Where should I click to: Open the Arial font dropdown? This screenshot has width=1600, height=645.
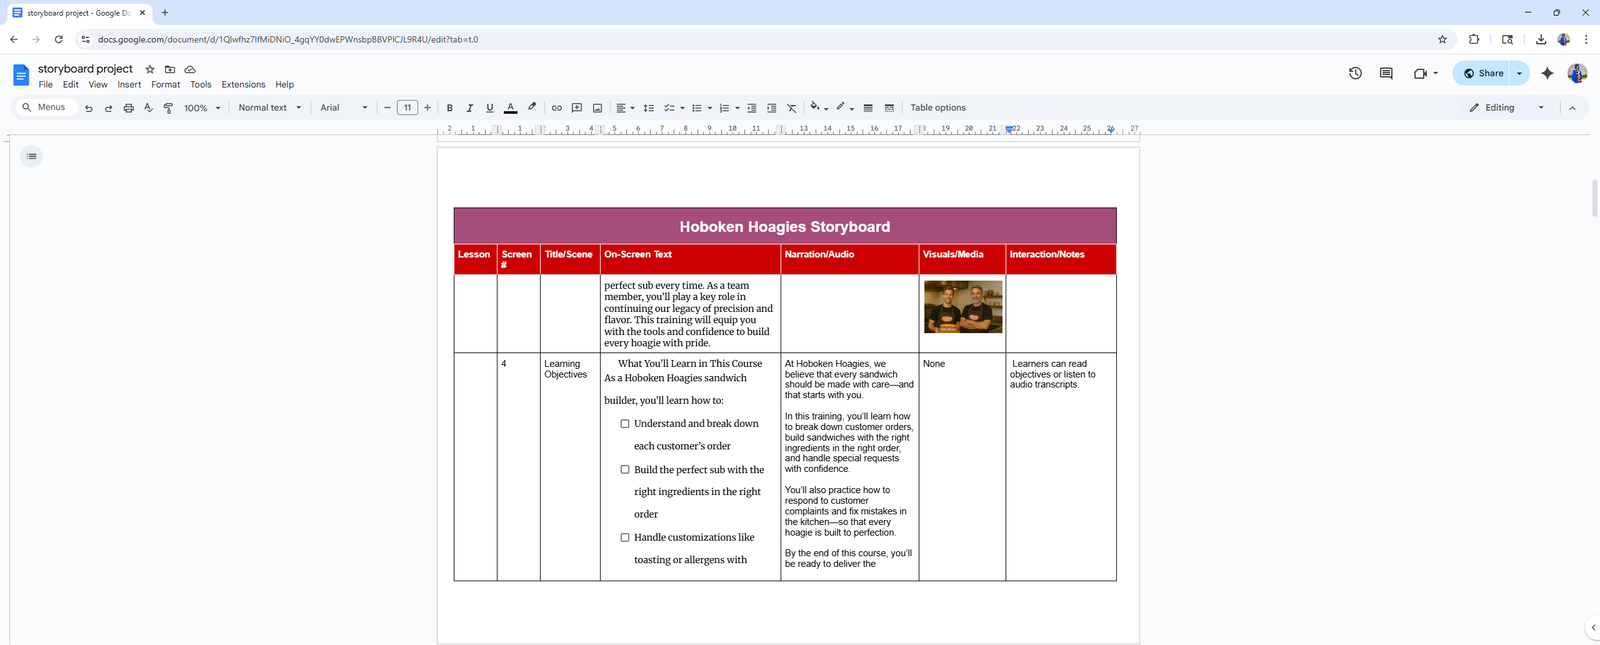point(343,108)
